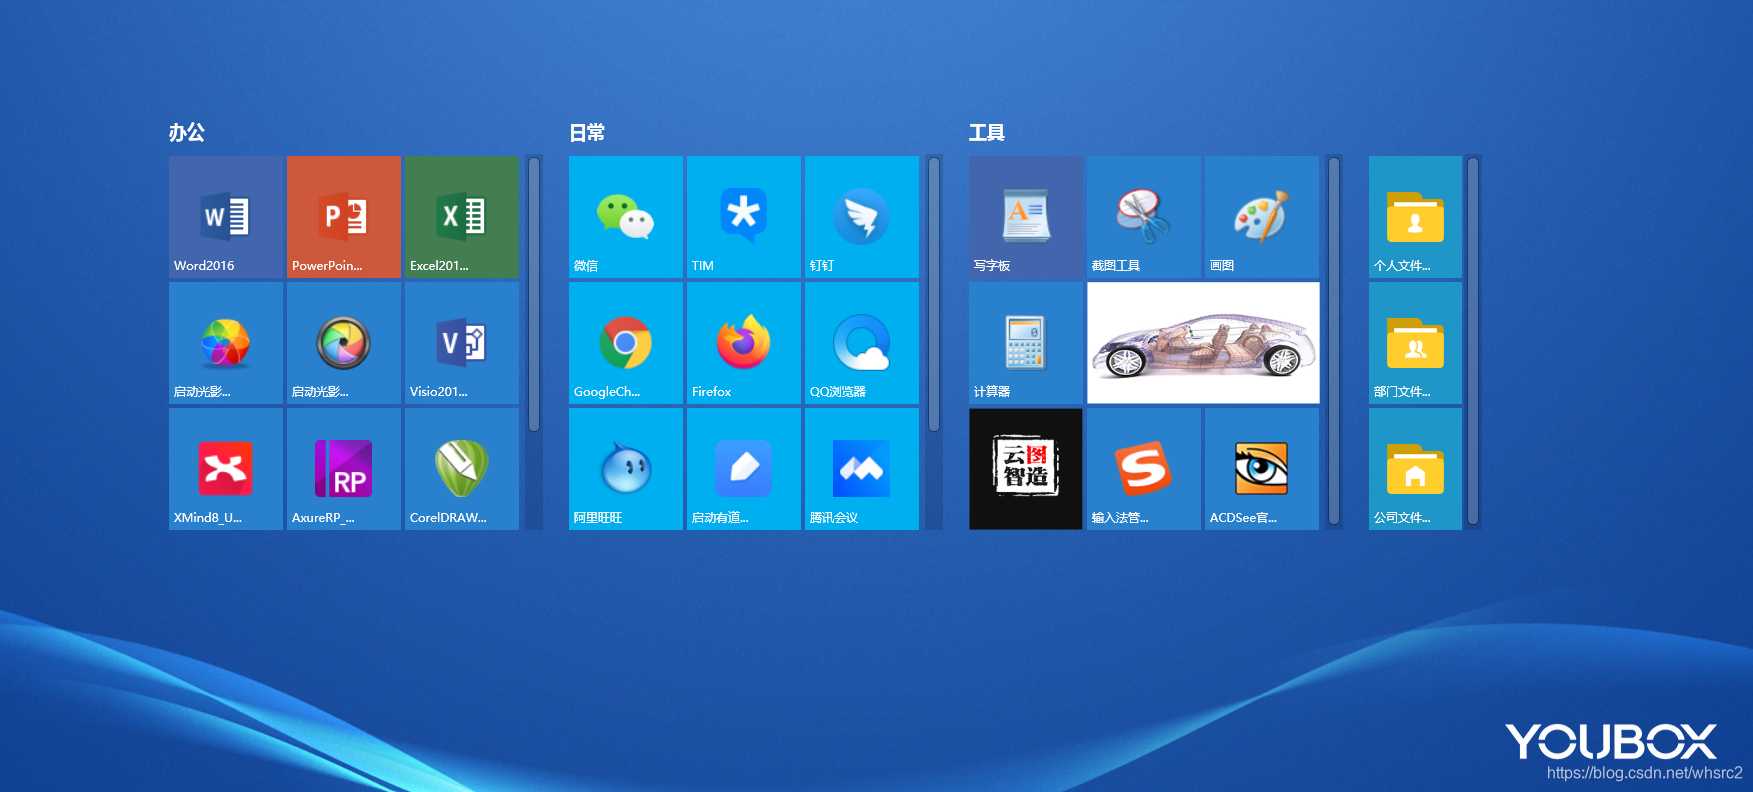This screenshot has width=1753, height=792.
Task: Launch the 截图工具 snipping tool tile
Action: point(1144,217)
